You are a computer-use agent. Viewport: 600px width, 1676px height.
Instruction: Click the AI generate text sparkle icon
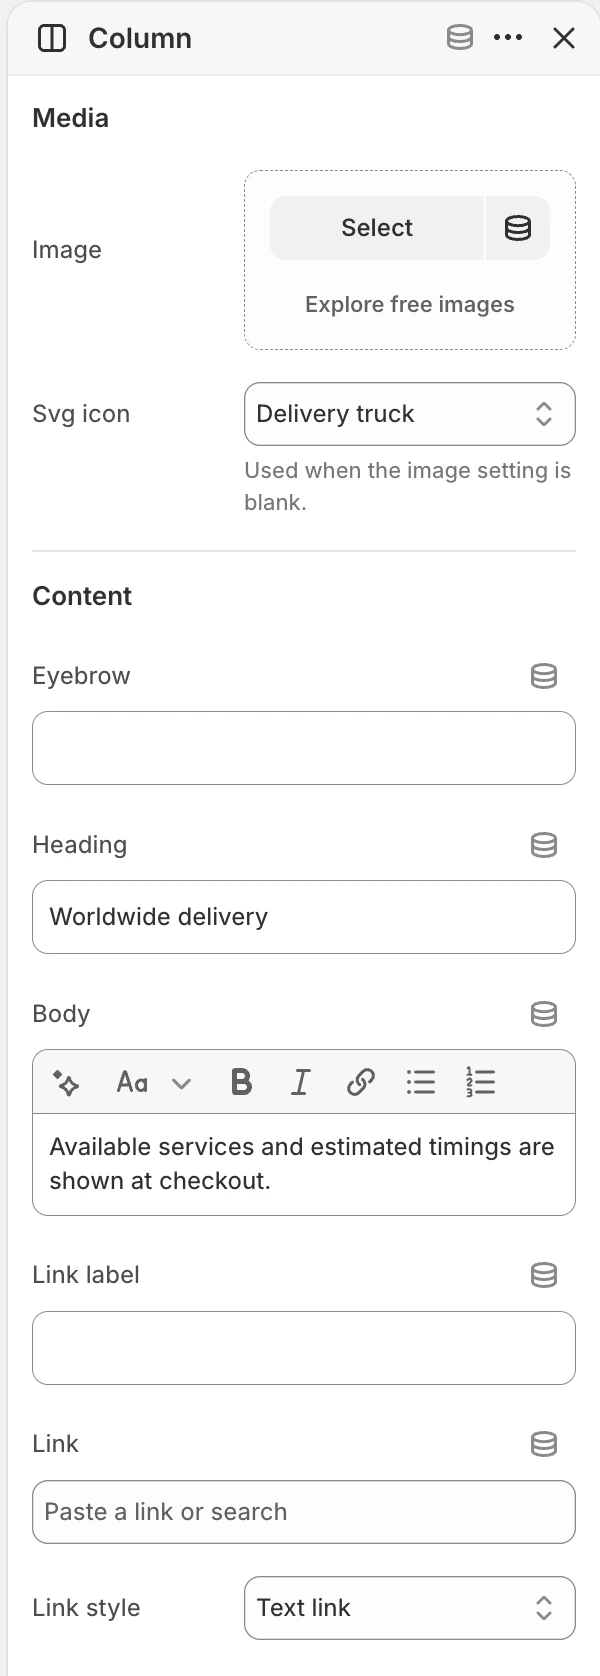(67, 1082)
